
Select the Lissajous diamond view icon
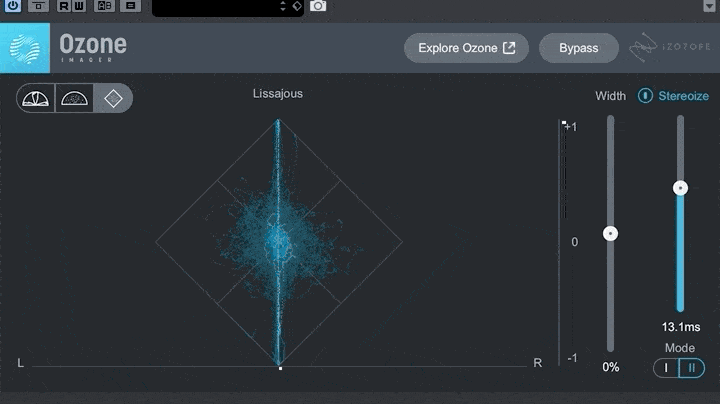[113, 98]
